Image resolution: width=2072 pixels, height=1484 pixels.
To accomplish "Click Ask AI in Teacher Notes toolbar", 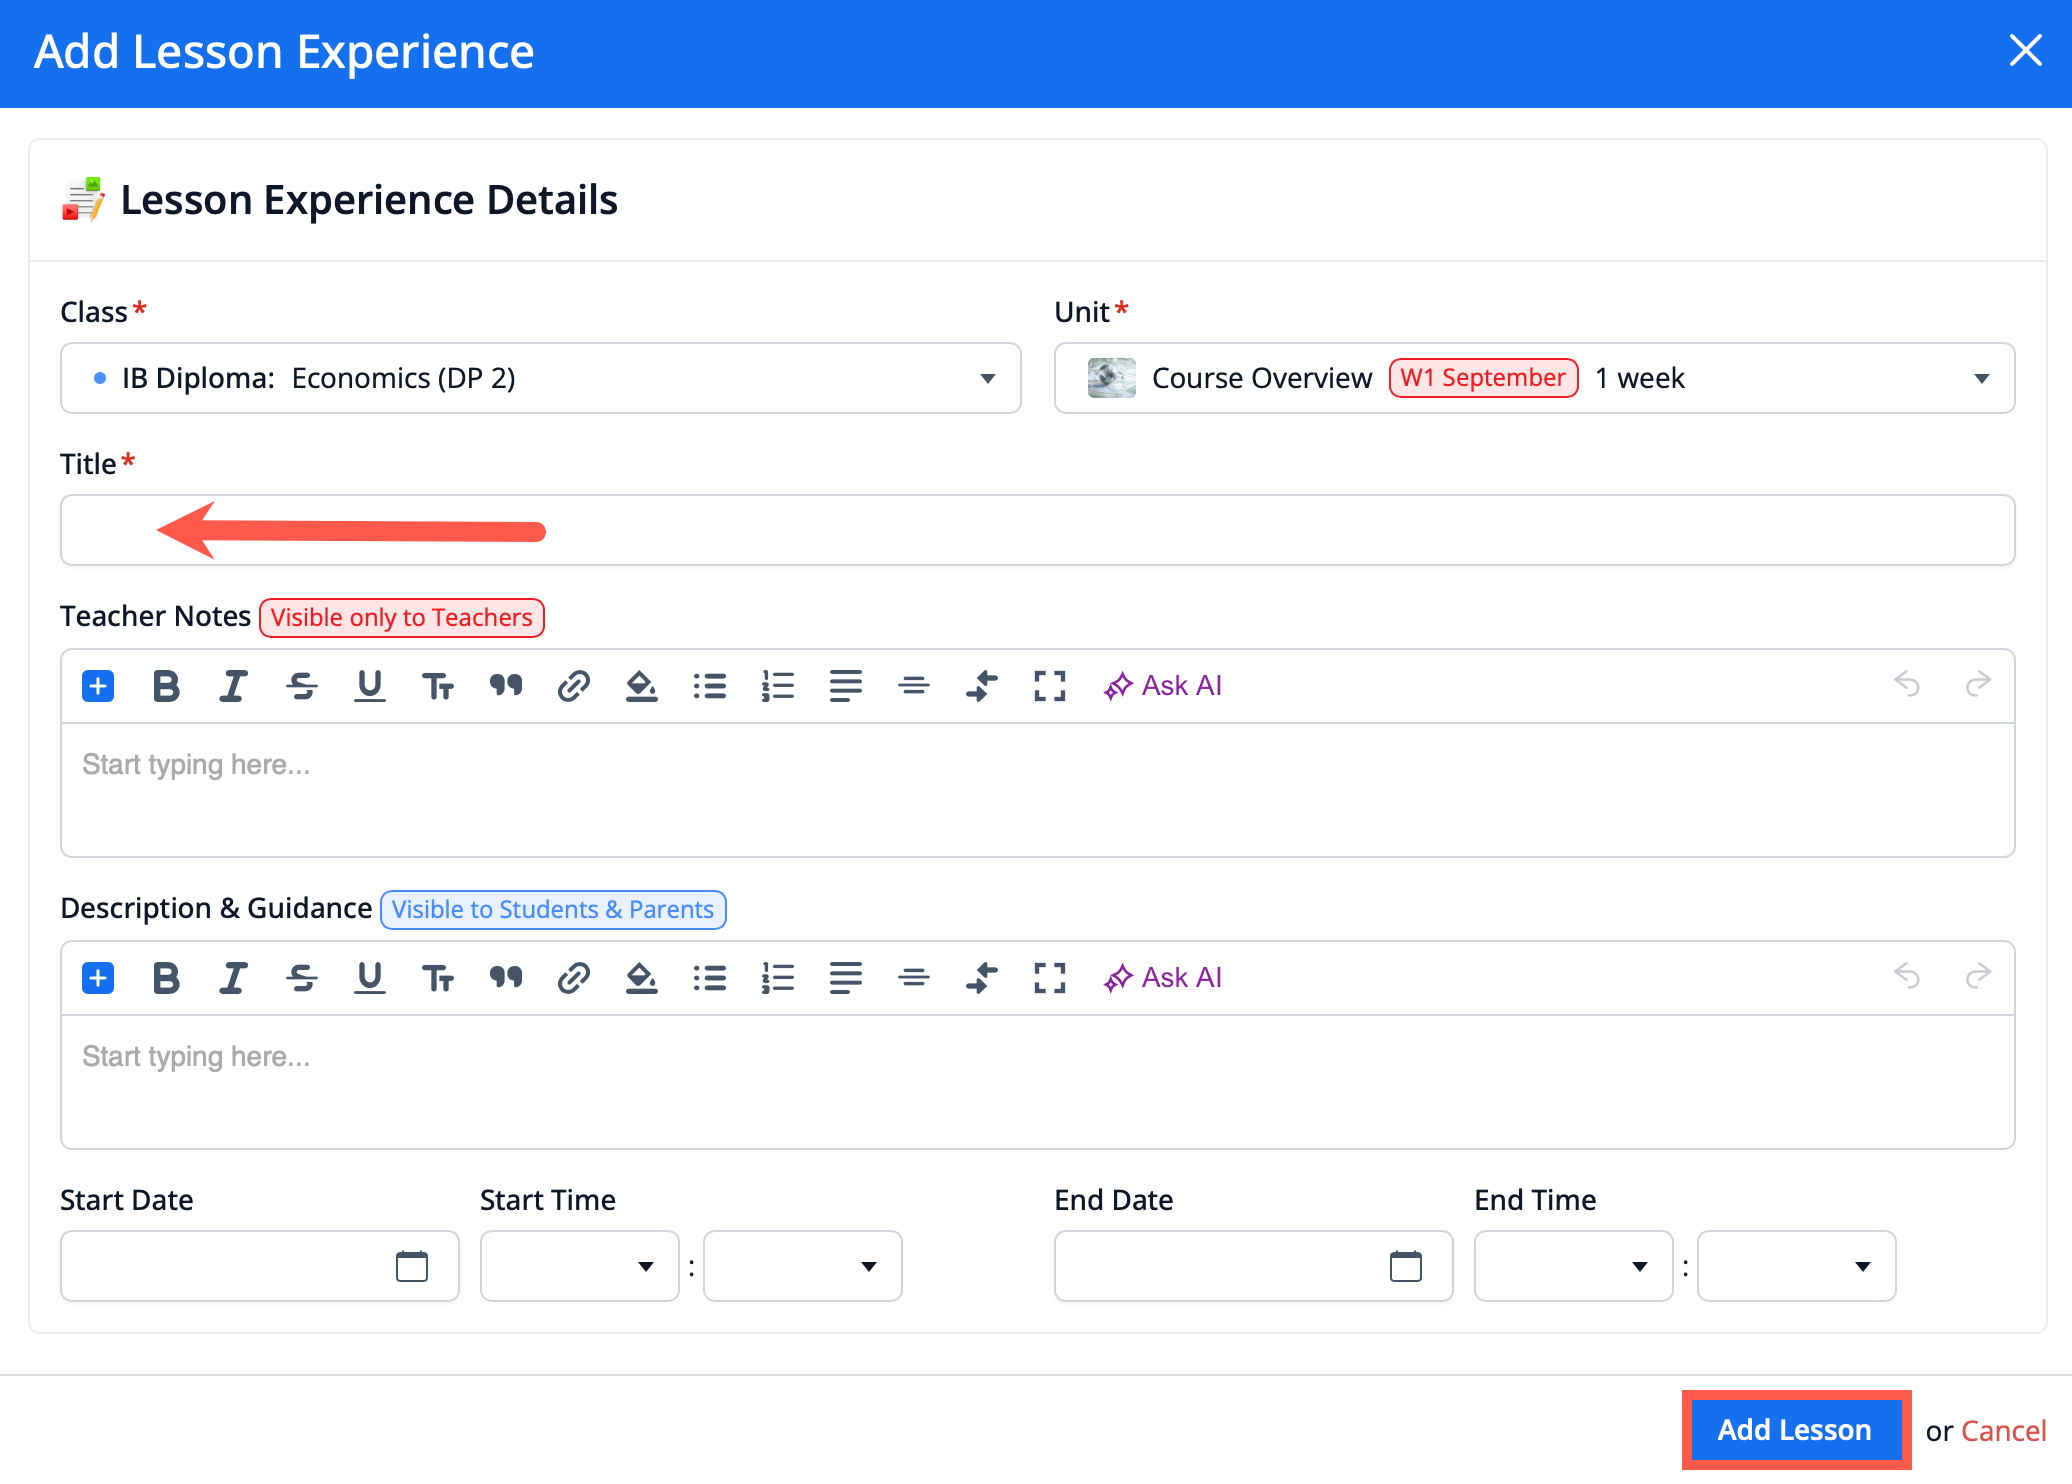I will [x=1163, y=686].
